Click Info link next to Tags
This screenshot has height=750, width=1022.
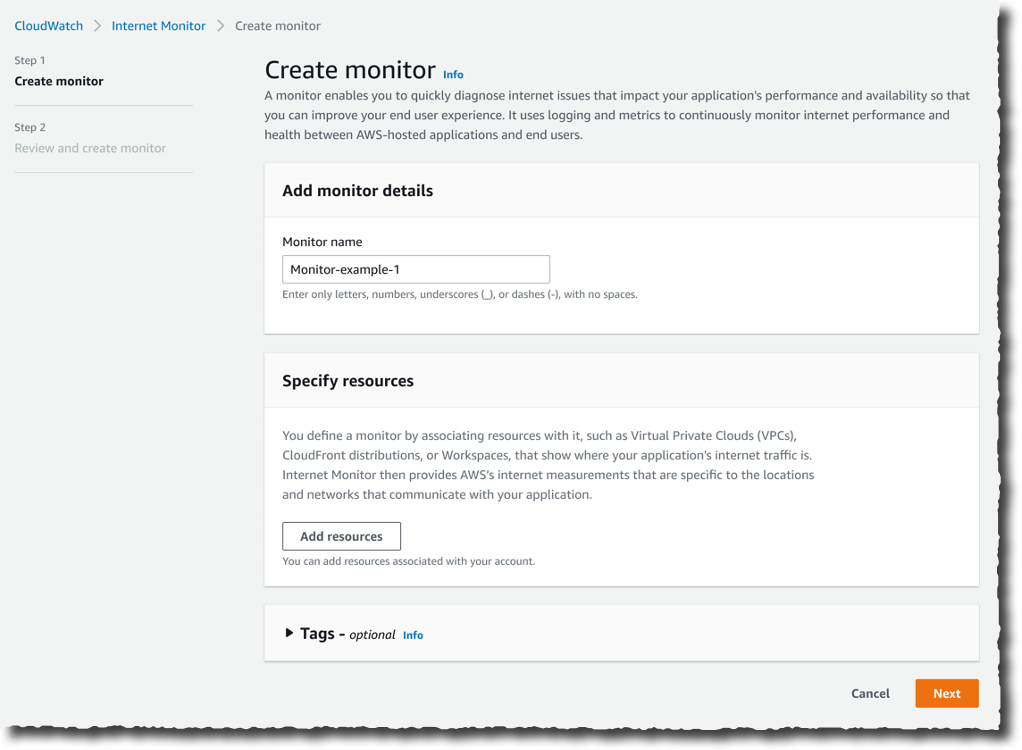coord(413,635)
